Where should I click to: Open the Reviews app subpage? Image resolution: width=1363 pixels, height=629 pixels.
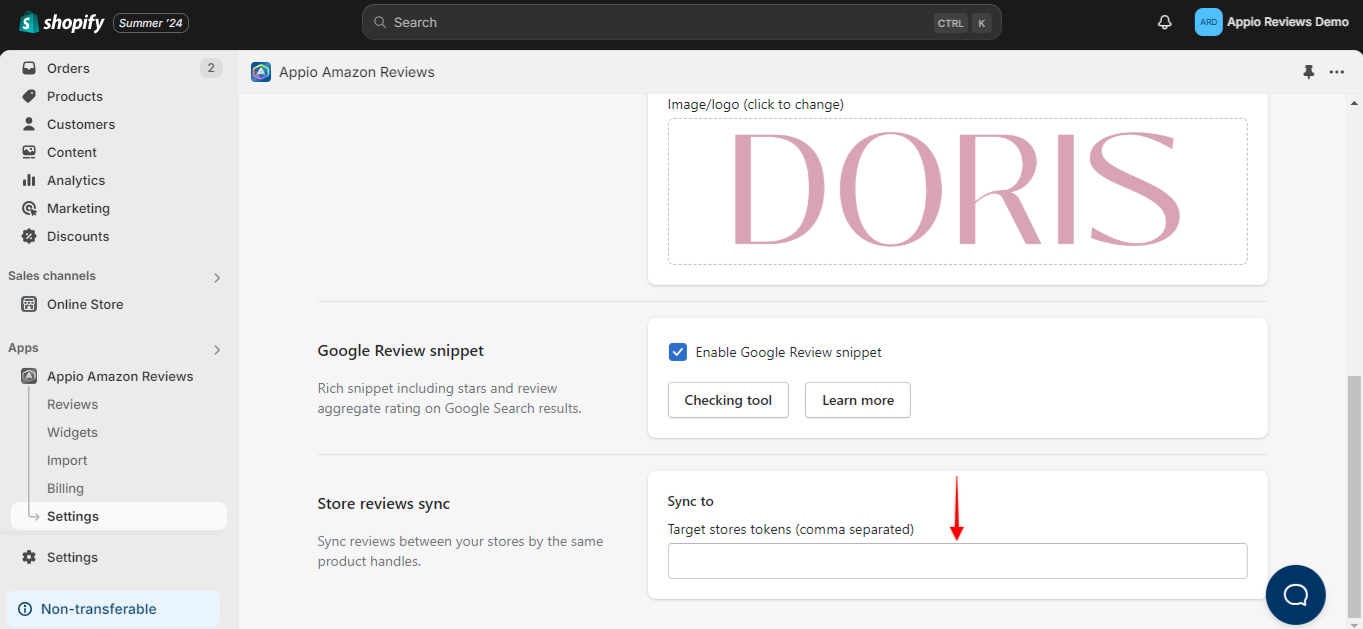click(x=72, y=404)
